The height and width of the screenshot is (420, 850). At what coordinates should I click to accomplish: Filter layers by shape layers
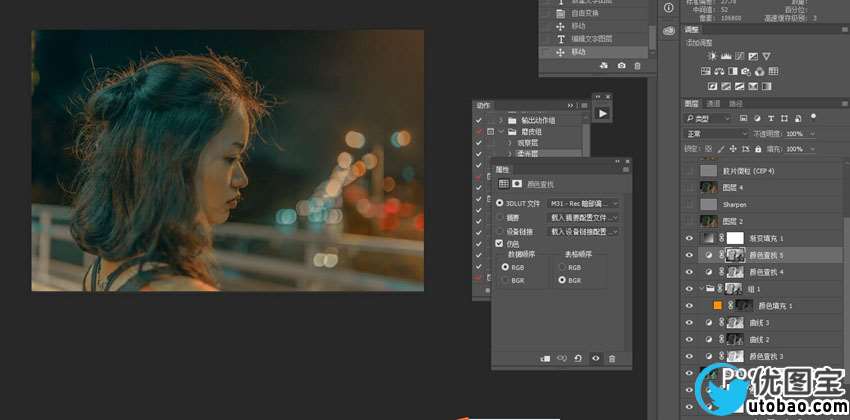[x=784, y=118]
